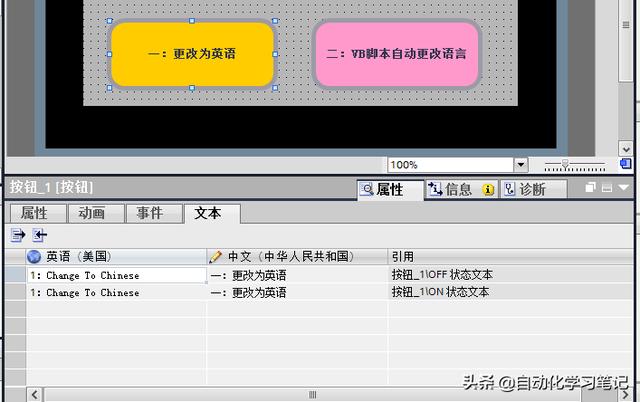
Task: Click right-middle resize handle of yellow button
Action: [x=275, y=54]
